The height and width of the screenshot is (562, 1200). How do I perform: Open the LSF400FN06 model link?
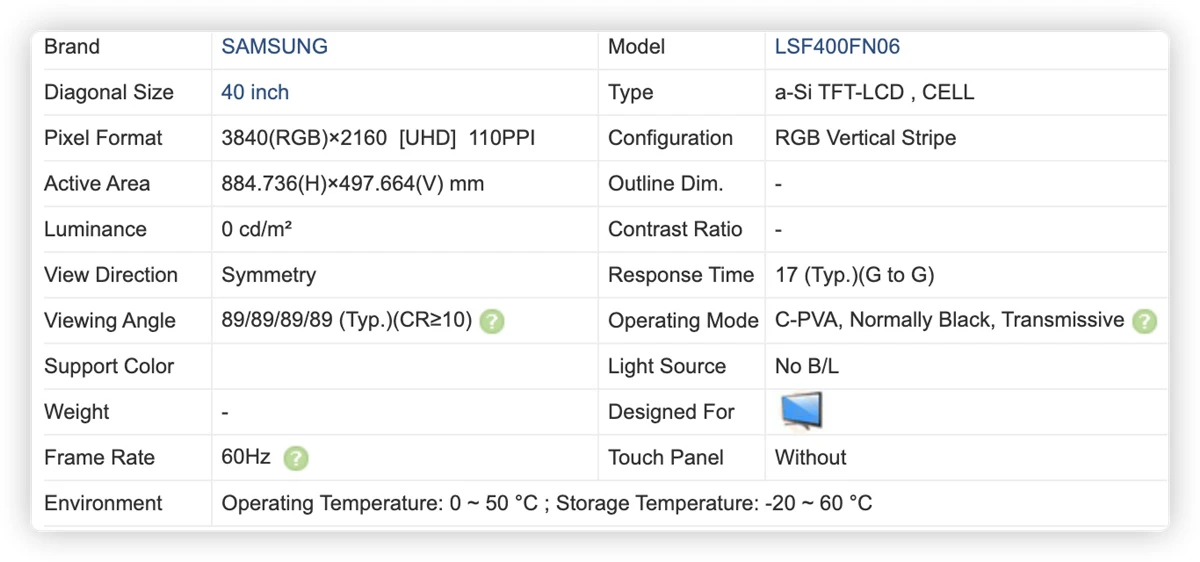(838, 46)
